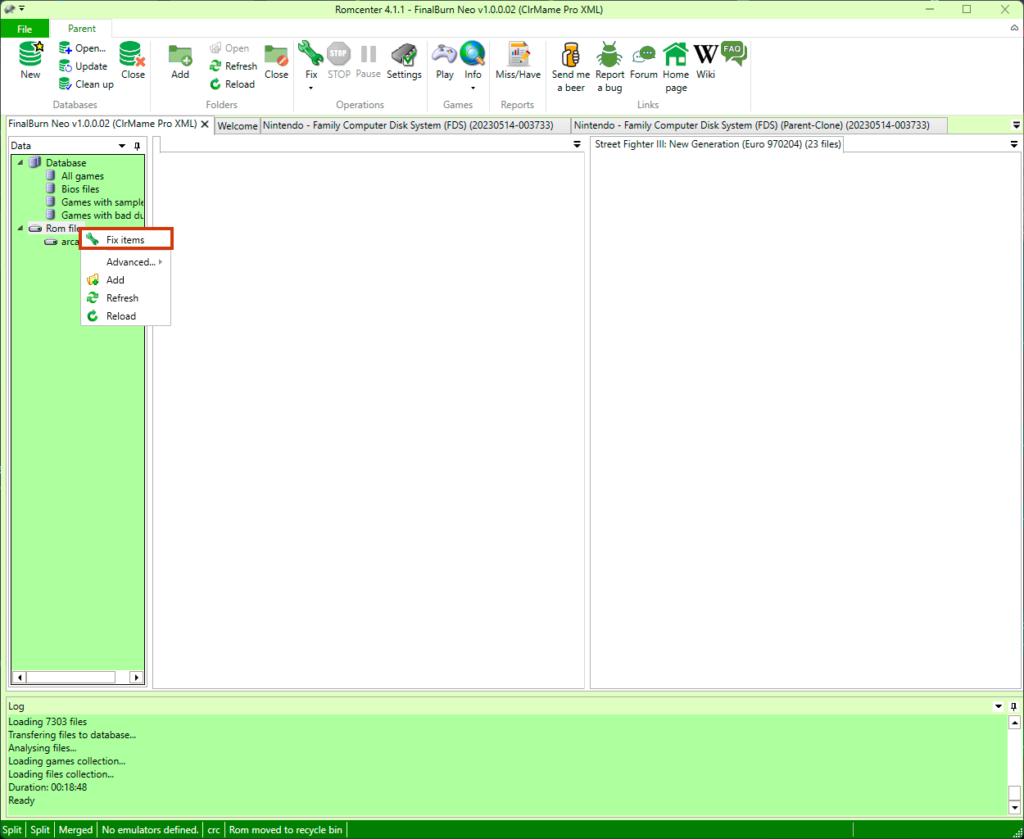
Task: Reload folders in the ribbon
Action: 232,84
